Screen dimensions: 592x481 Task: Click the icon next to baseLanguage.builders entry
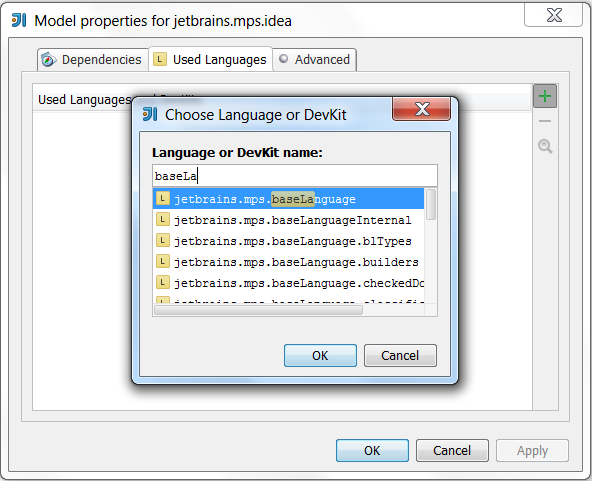163,261
